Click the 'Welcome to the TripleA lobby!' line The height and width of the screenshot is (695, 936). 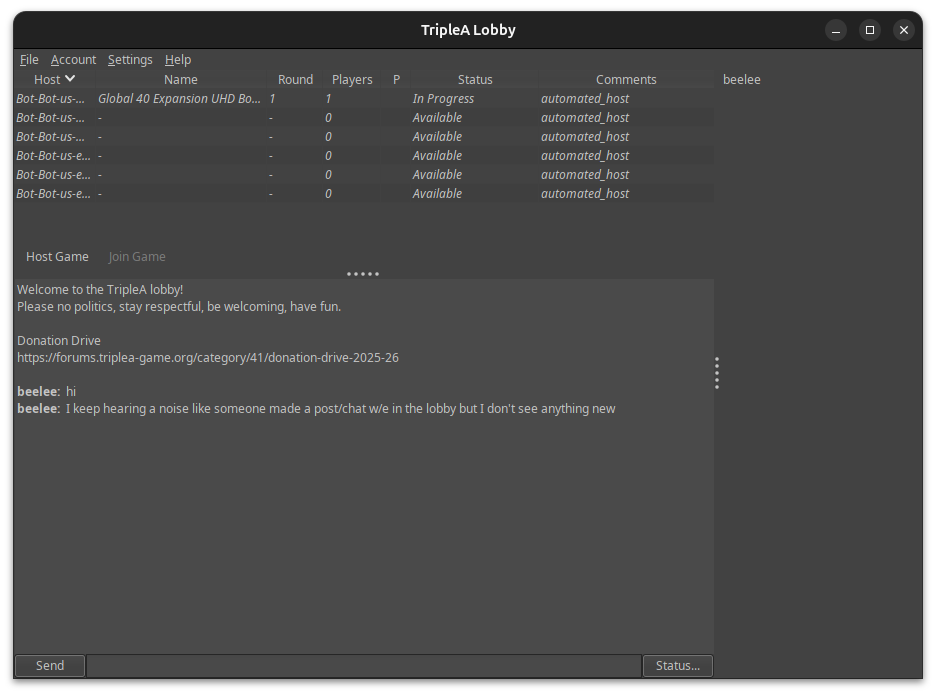pos(100,290)
